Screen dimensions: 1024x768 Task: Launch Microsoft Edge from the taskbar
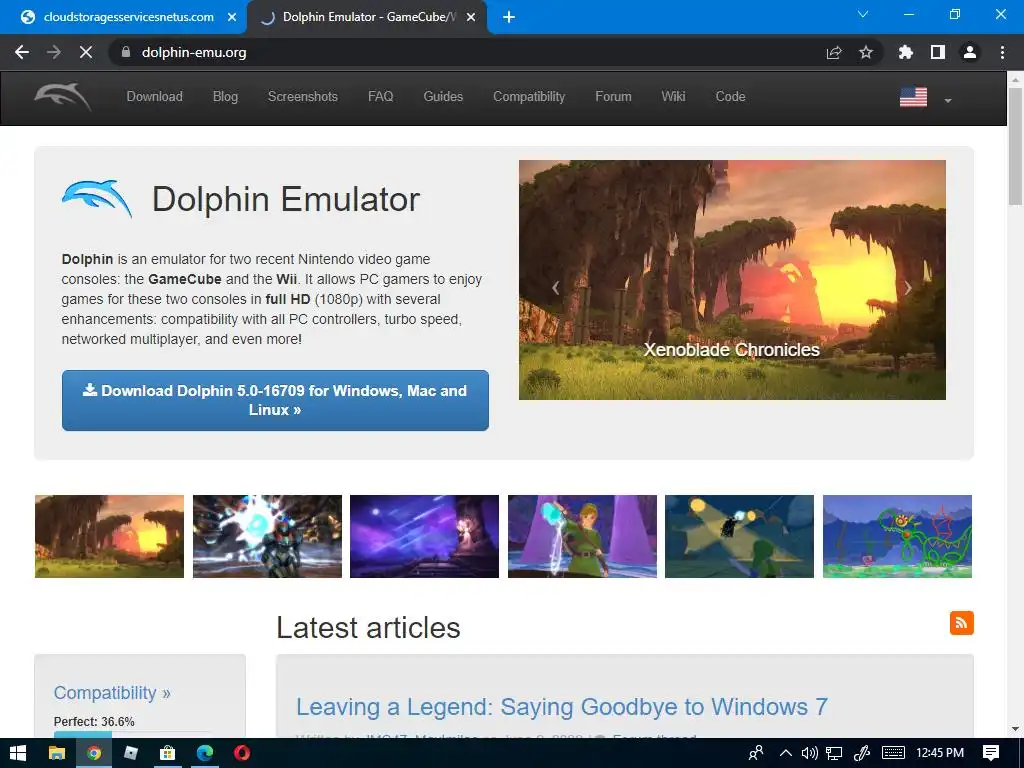click(205, 753)
